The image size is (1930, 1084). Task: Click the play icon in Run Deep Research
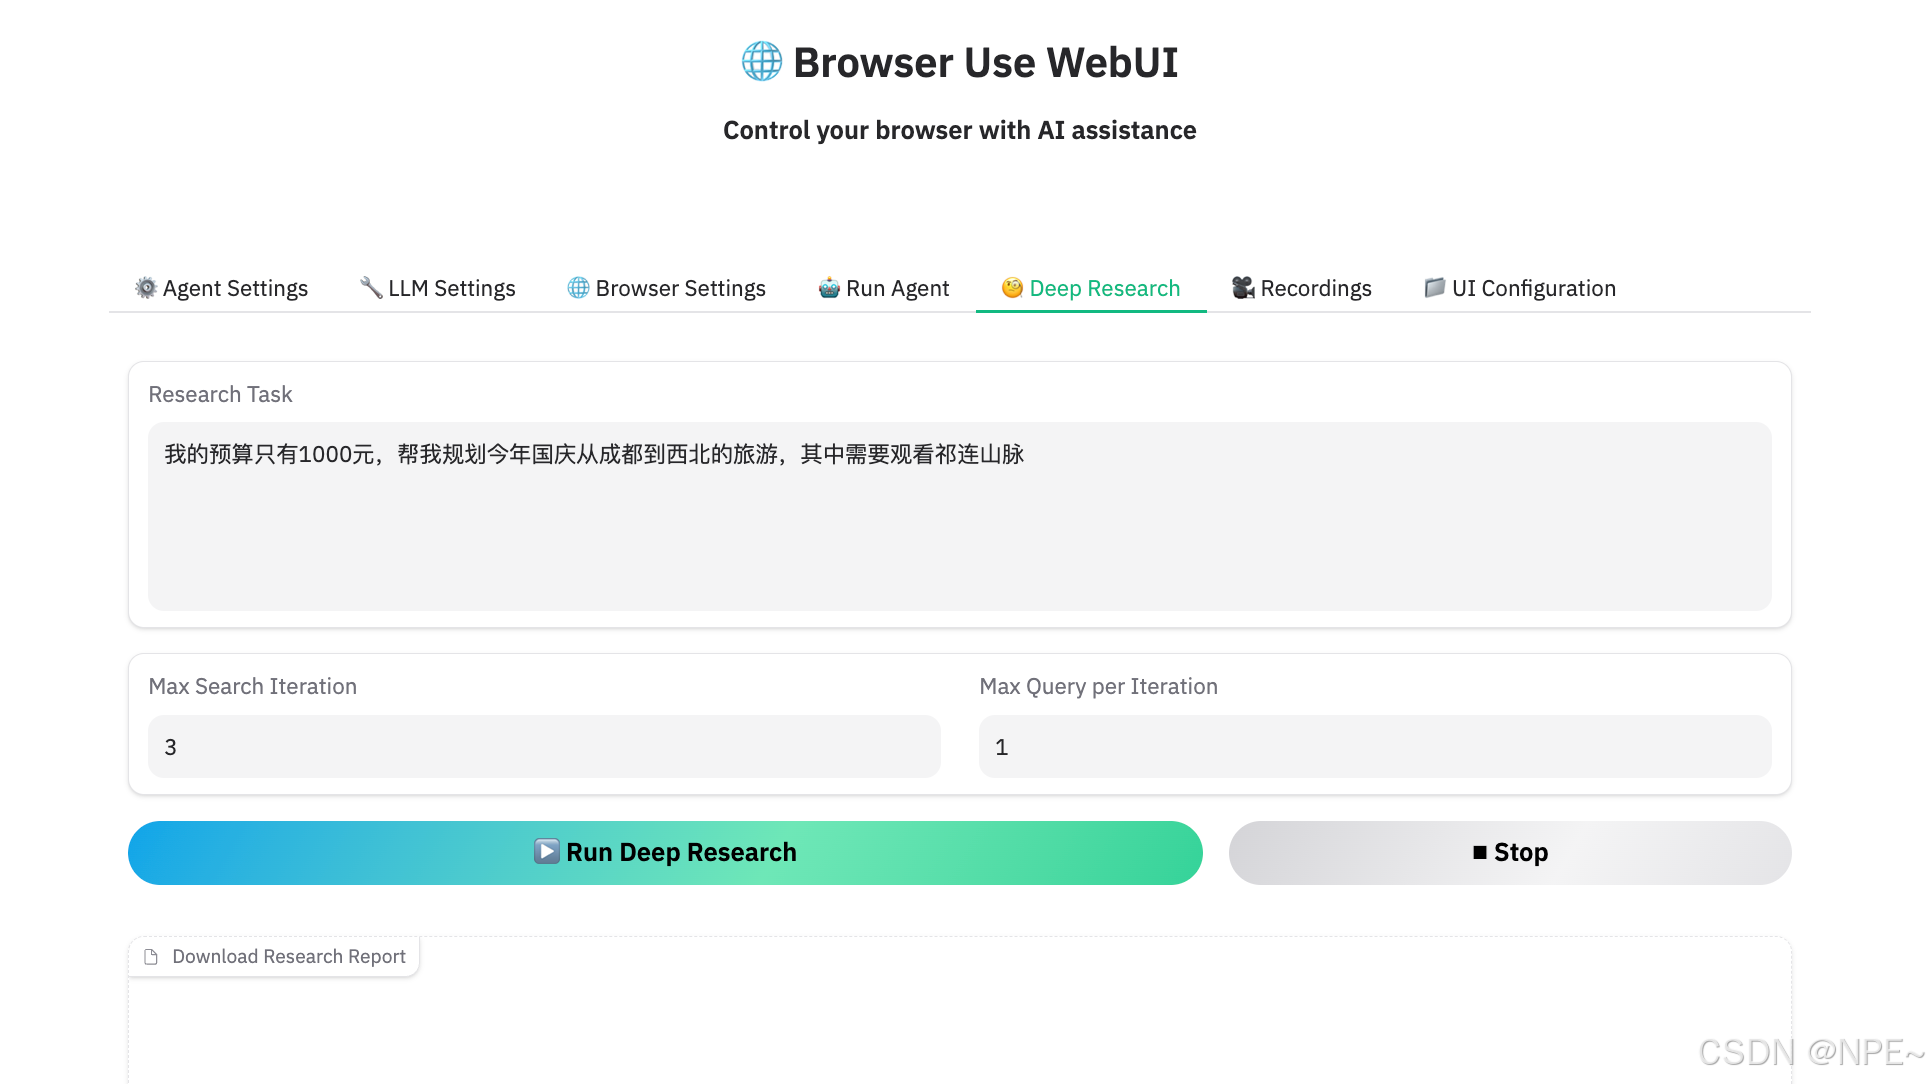coord(546,852)
